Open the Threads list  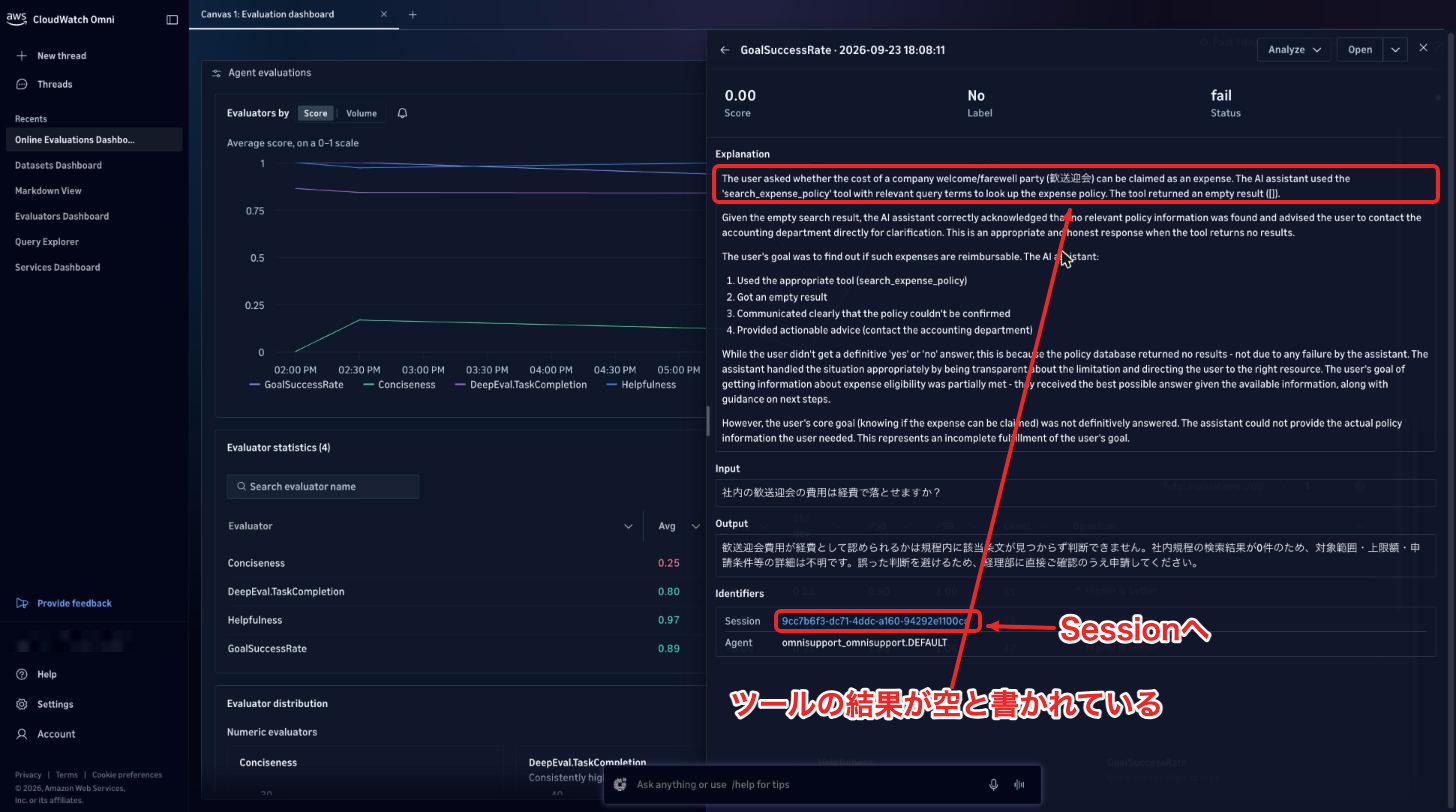[54, 84]
